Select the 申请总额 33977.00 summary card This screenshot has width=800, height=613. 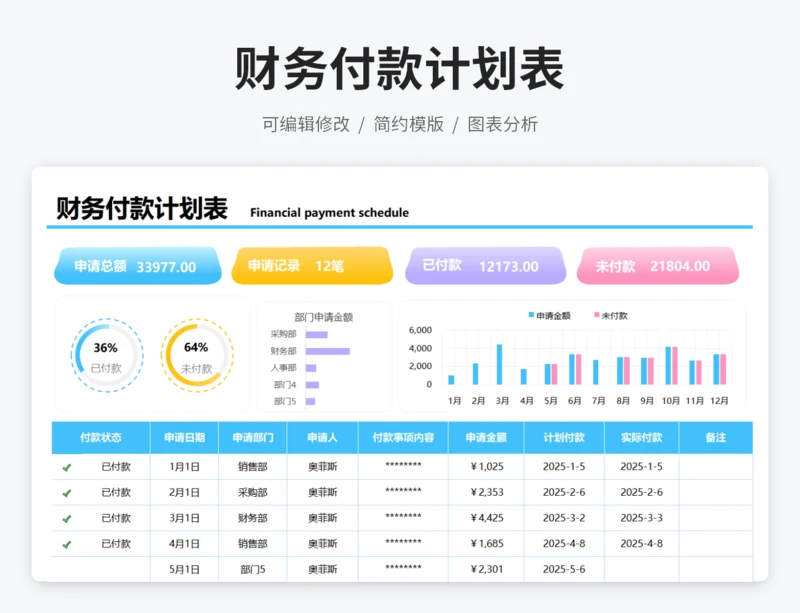[138, 265]
